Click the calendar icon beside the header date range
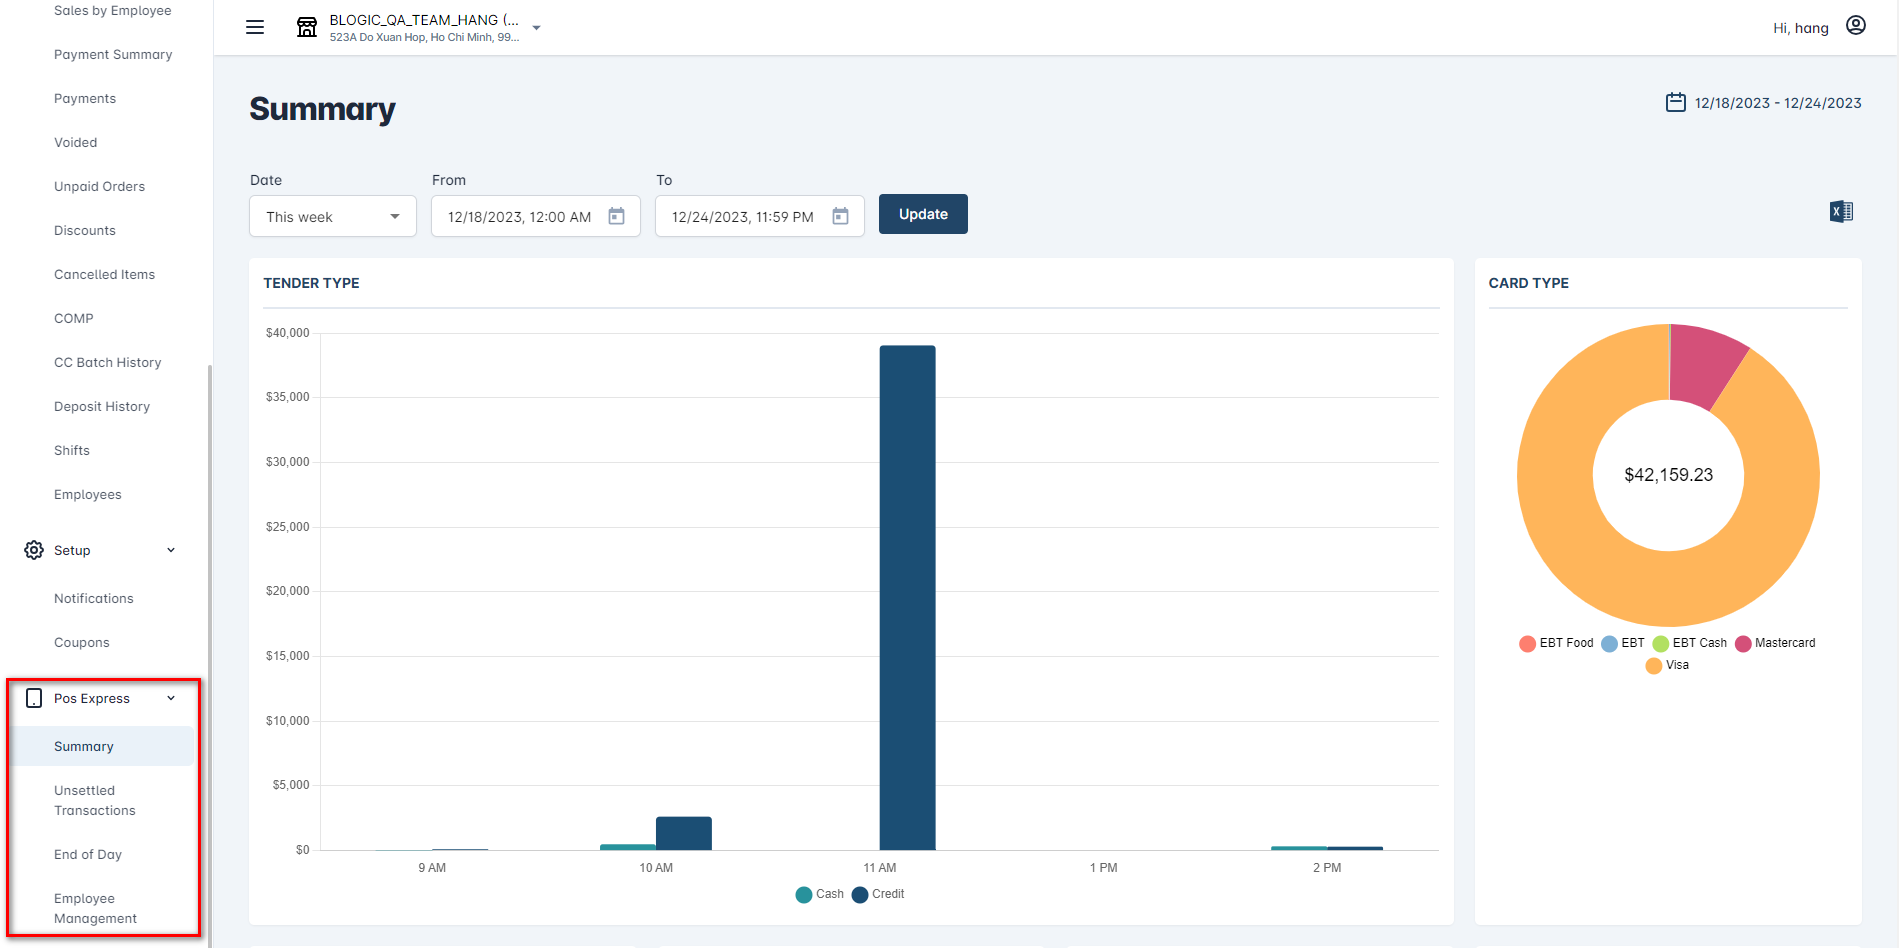Image resolution: width=1899 pixels, height=948 pixels. click(x=1675, y=102)
